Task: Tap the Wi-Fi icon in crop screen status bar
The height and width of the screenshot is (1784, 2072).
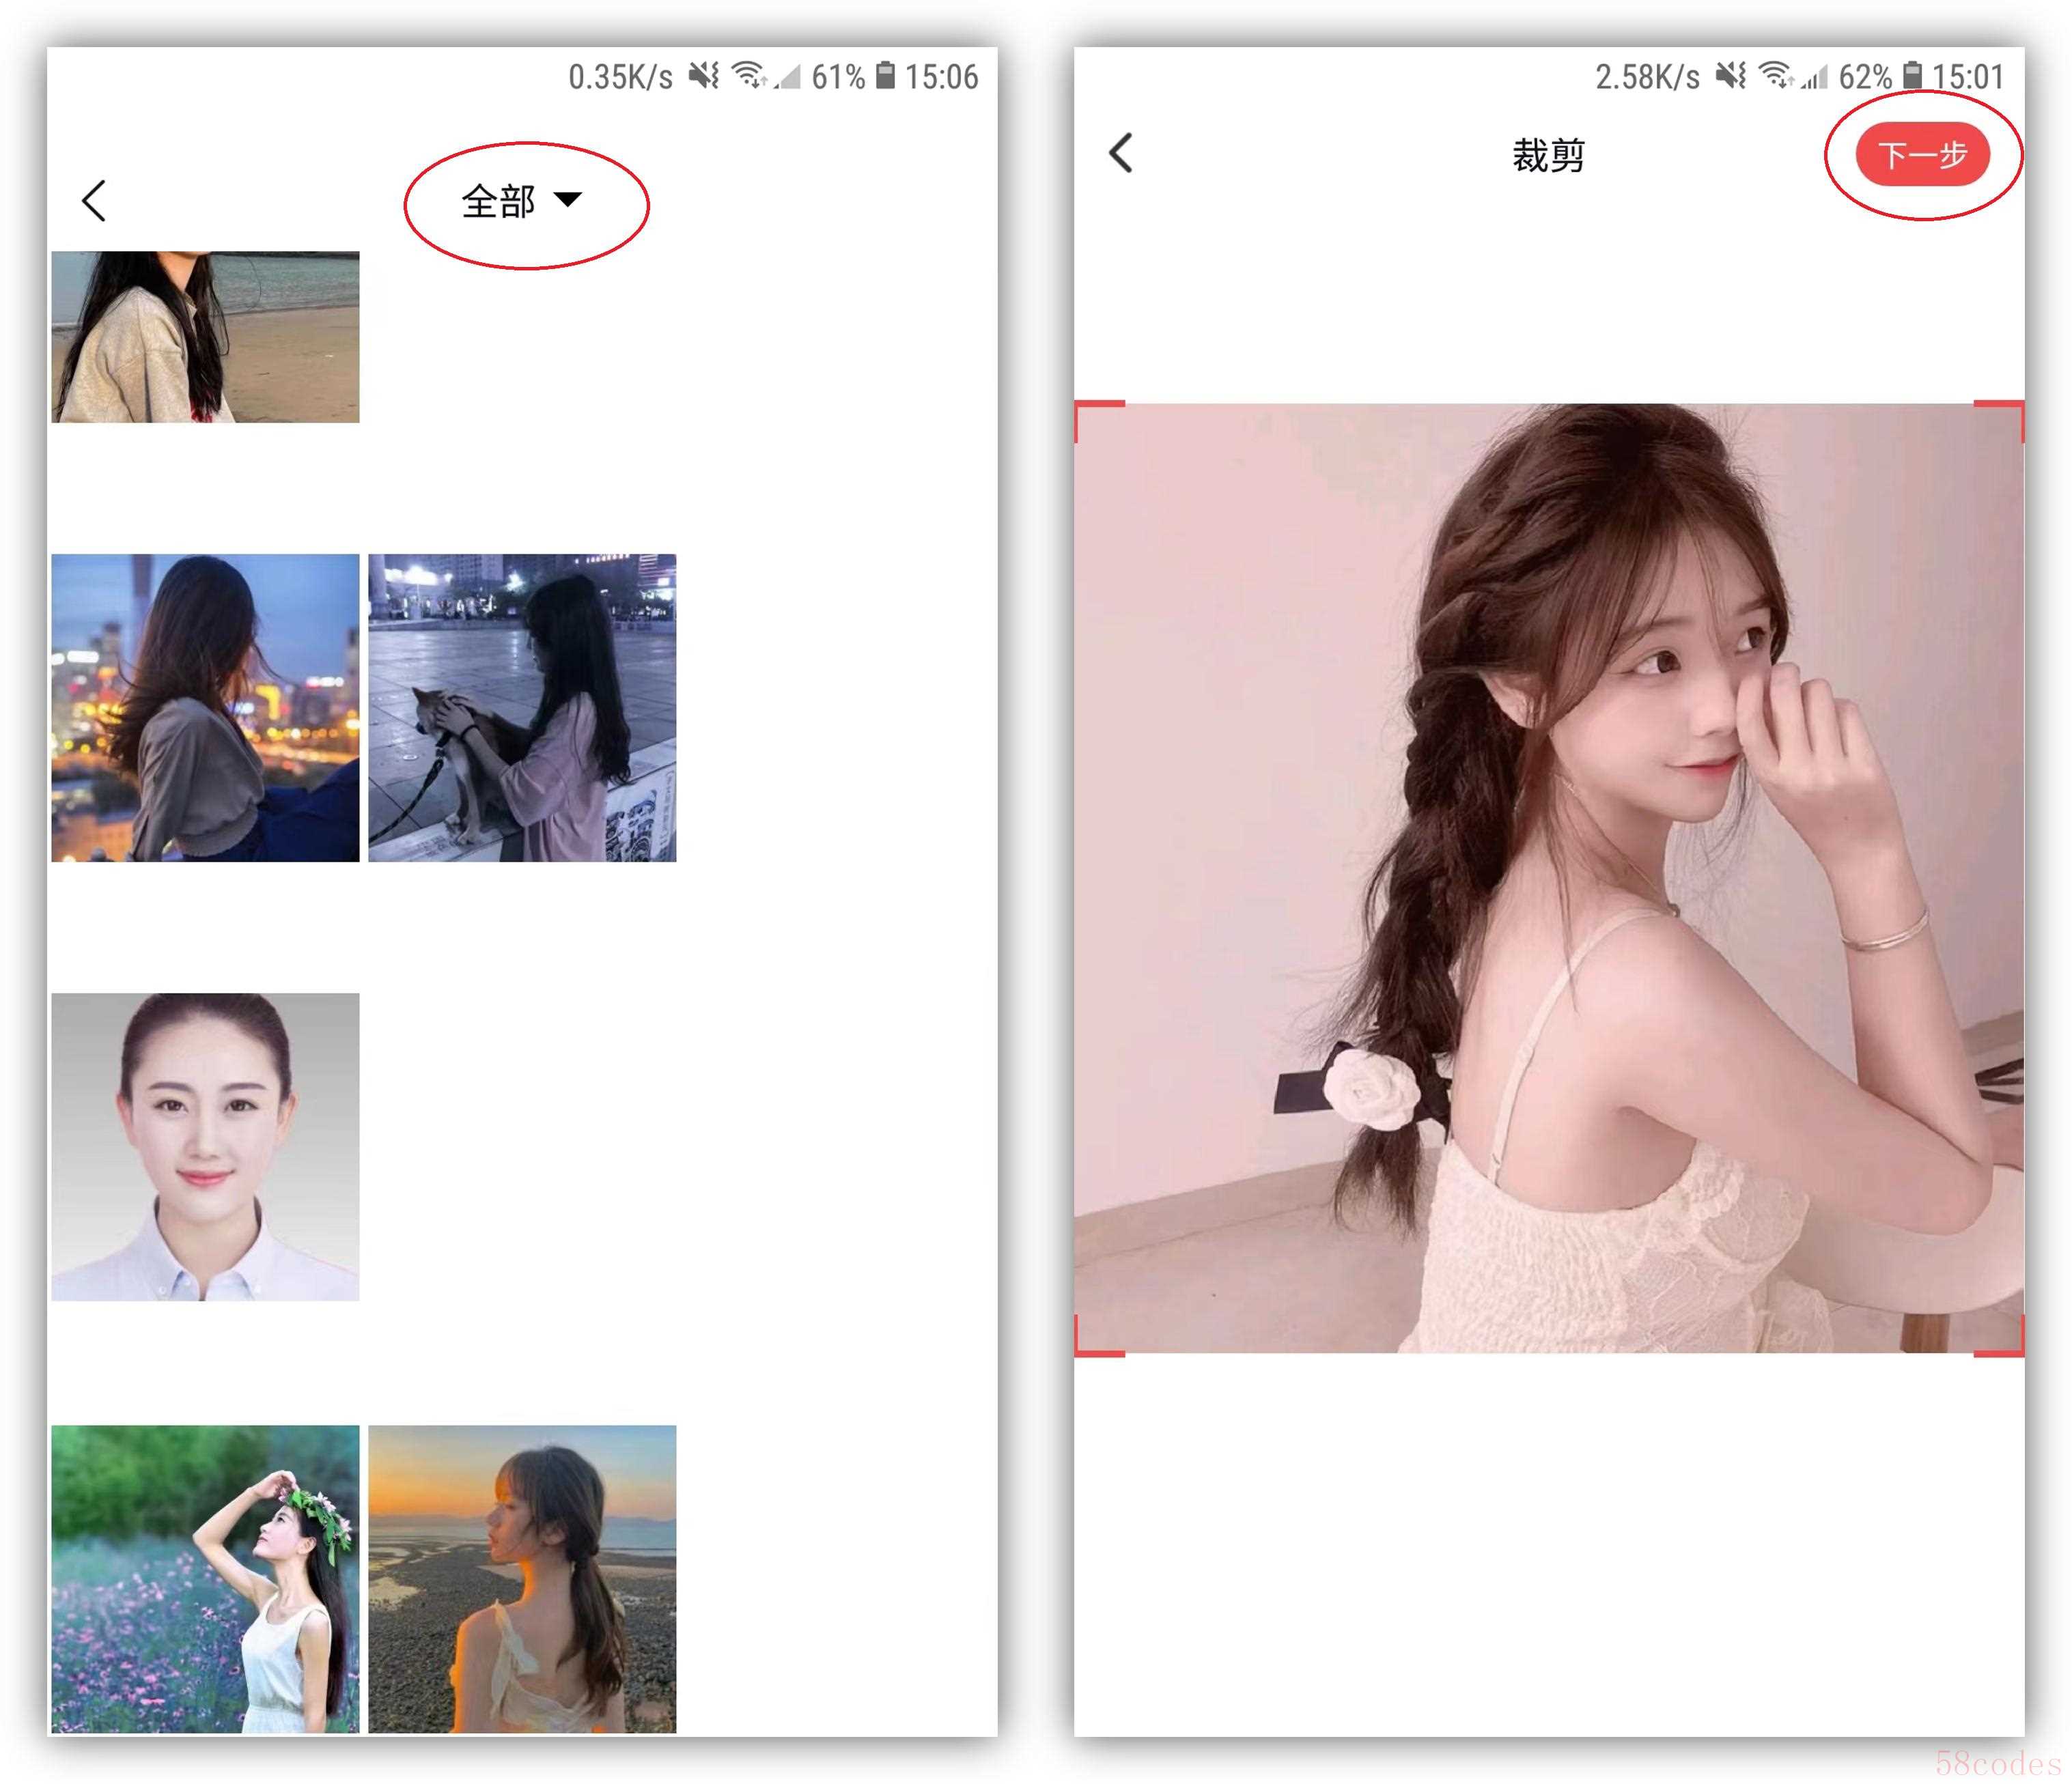Action: (1776, 75)
